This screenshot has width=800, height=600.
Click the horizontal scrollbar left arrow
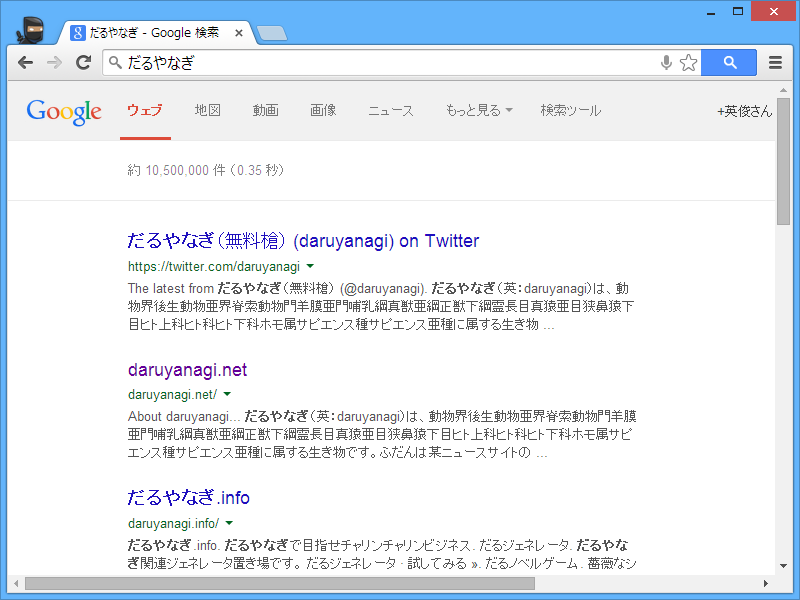[16, 583]
